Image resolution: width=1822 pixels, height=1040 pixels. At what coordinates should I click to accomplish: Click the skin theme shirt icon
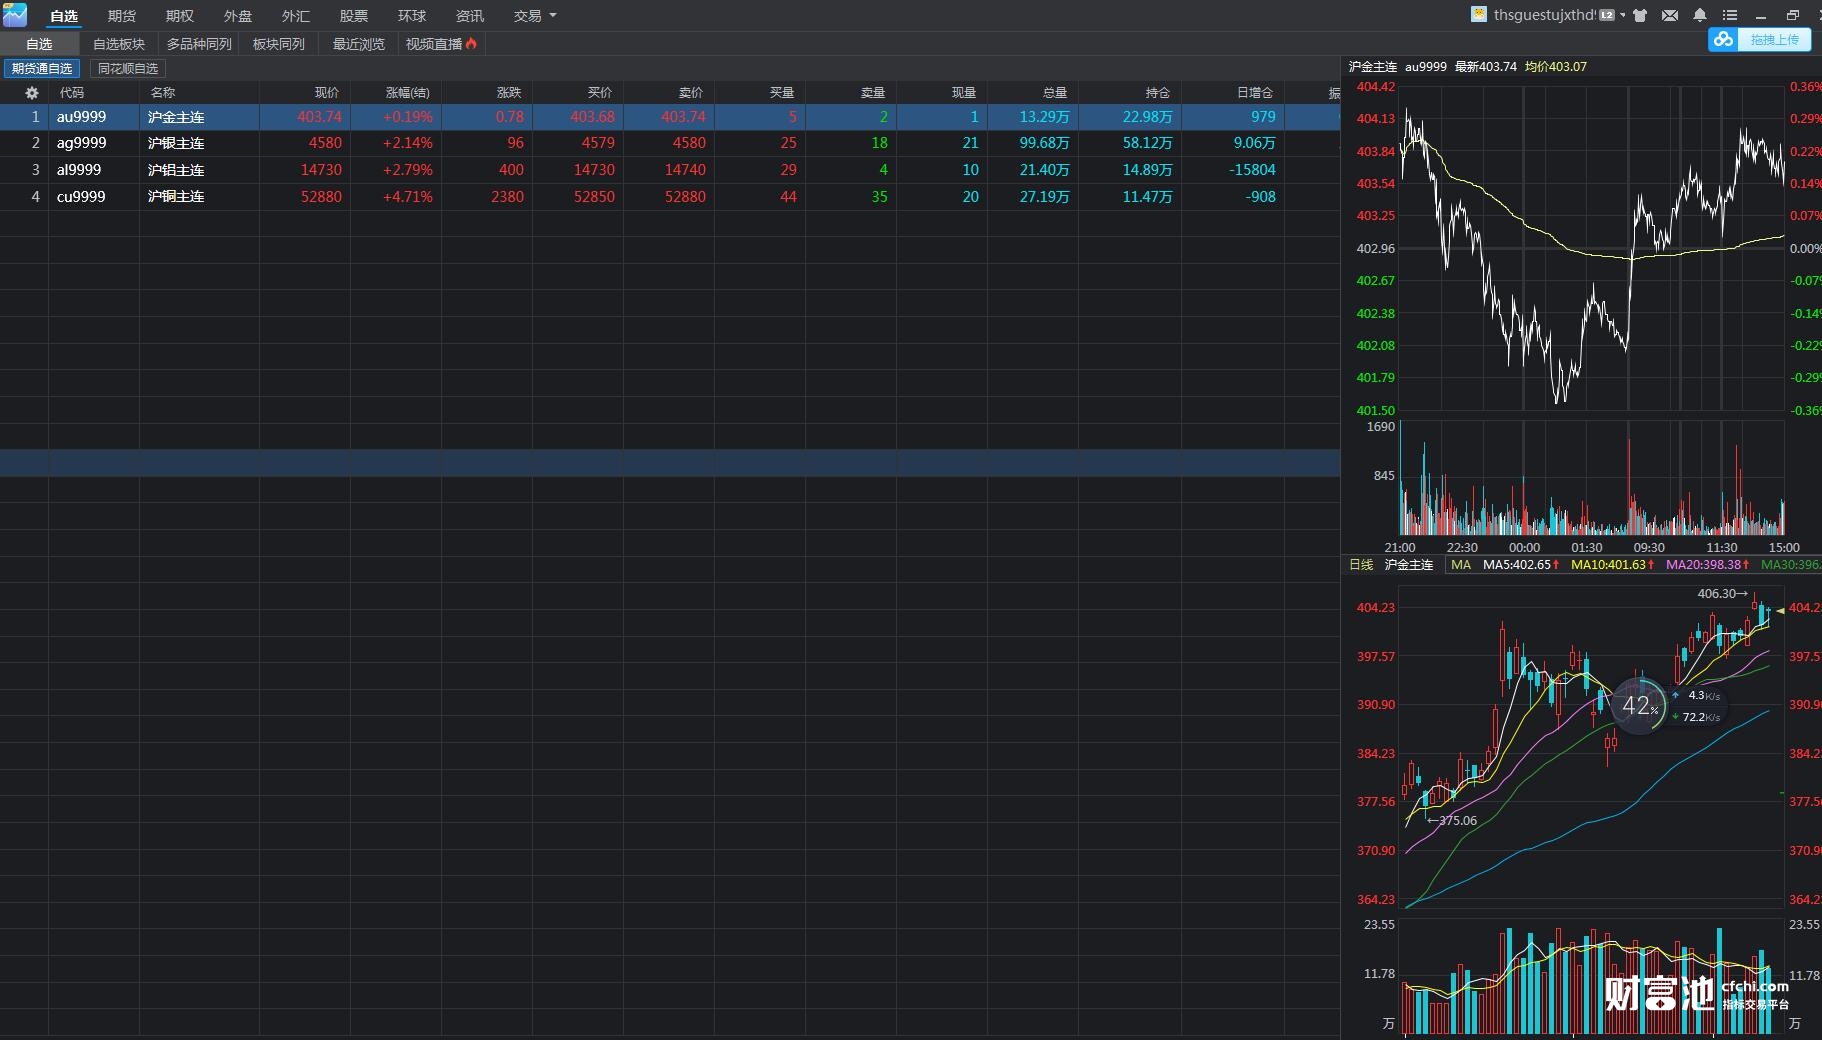[x=1640, y=15]
